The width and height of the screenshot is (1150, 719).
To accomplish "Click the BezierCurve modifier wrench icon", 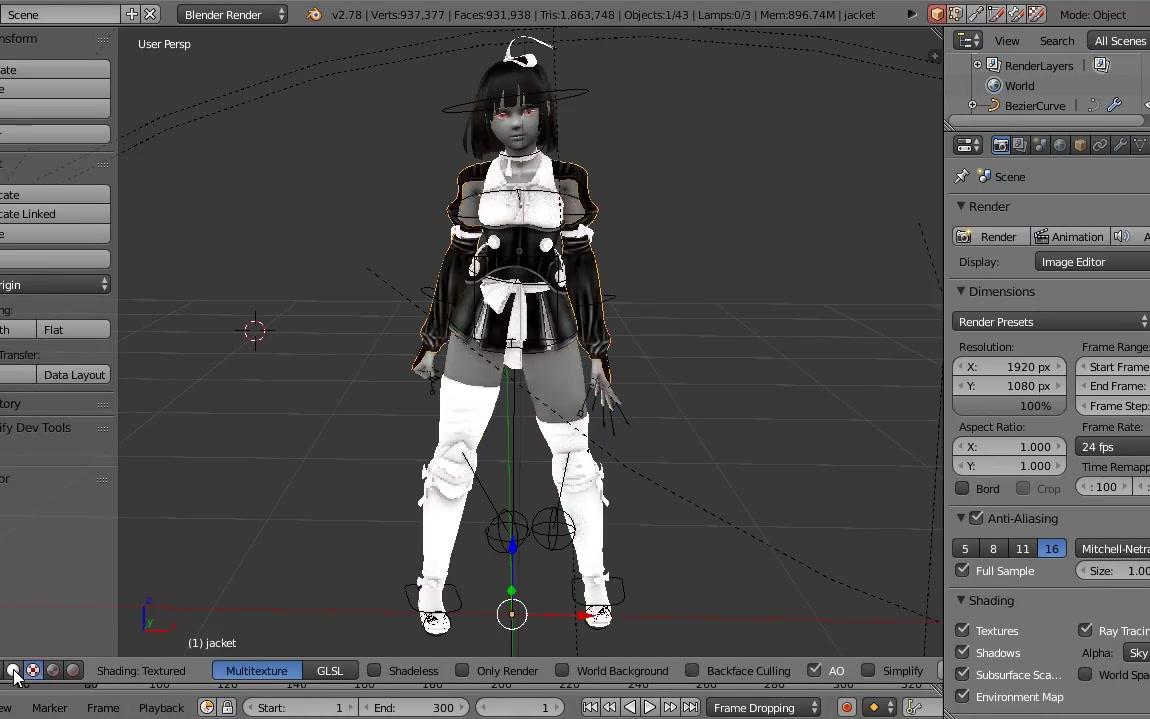I will [1114, 105].
